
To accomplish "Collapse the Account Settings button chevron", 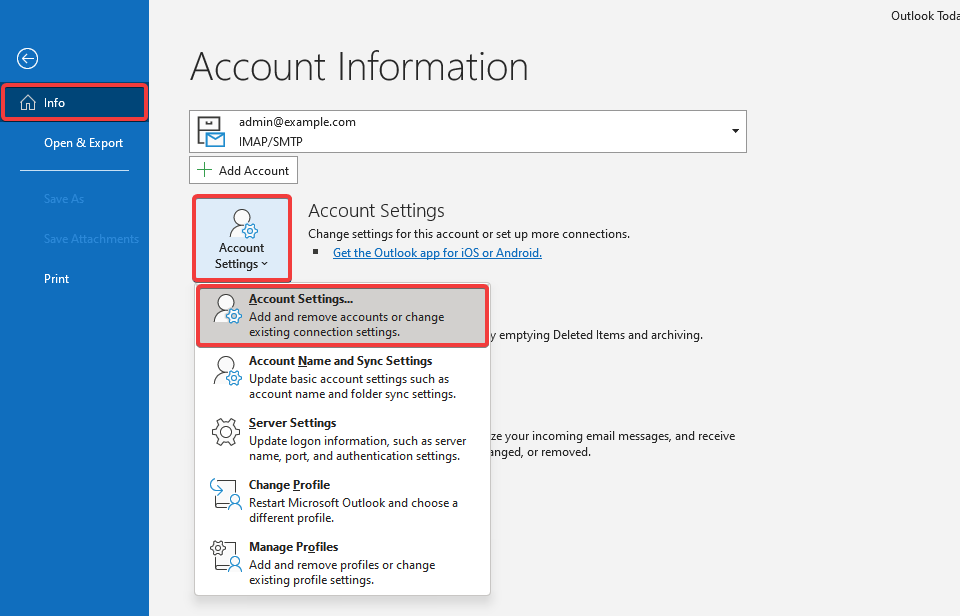I will (x=265, y=265).
